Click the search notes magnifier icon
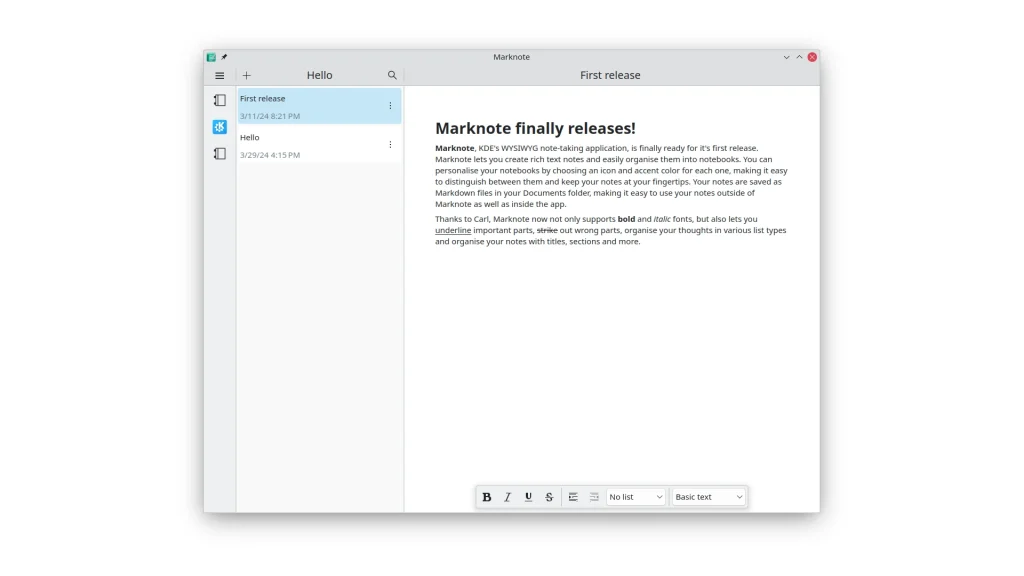 392,75
